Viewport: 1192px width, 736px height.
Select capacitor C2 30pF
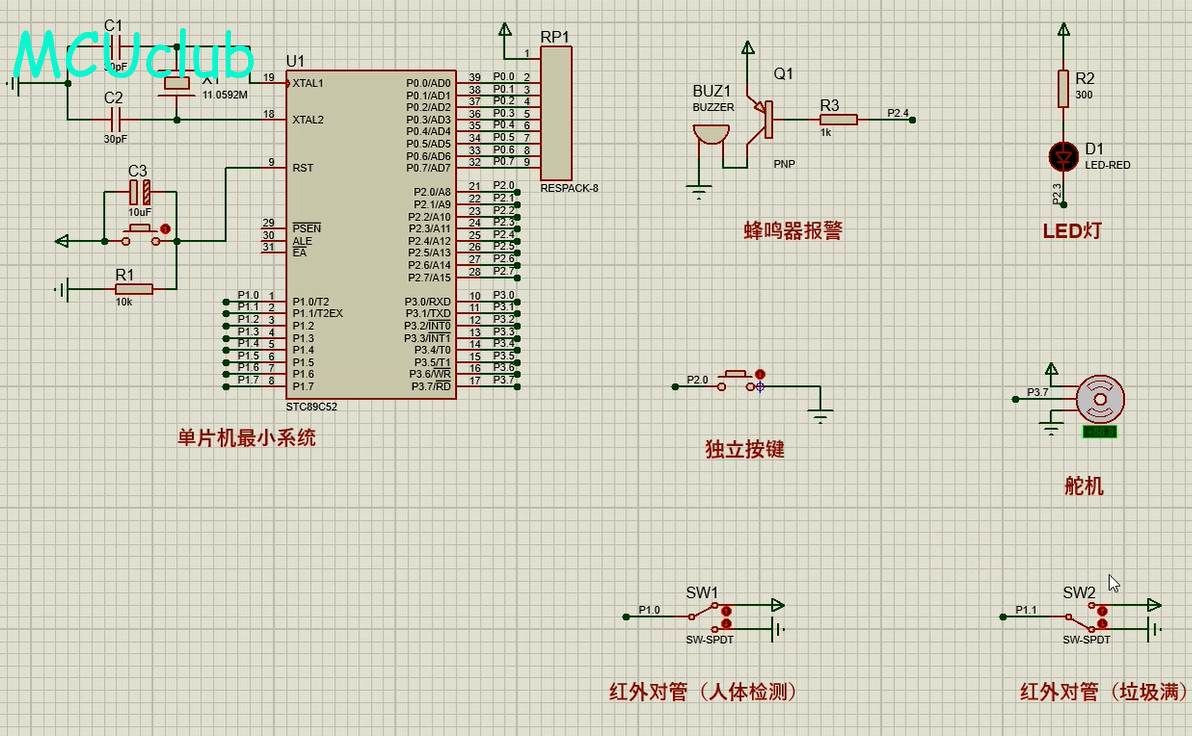117,119
